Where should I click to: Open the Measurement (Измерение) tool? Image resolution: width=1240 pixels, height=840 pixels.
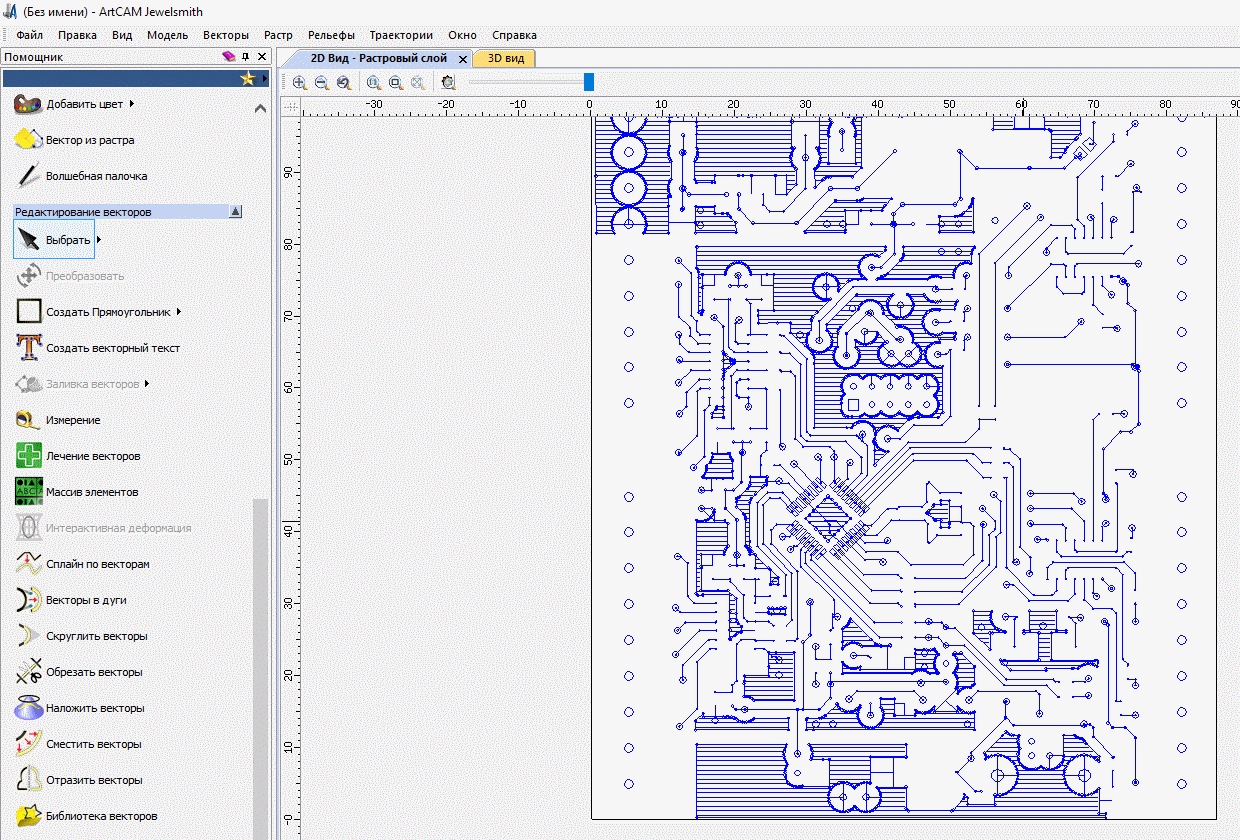[28, 420]
